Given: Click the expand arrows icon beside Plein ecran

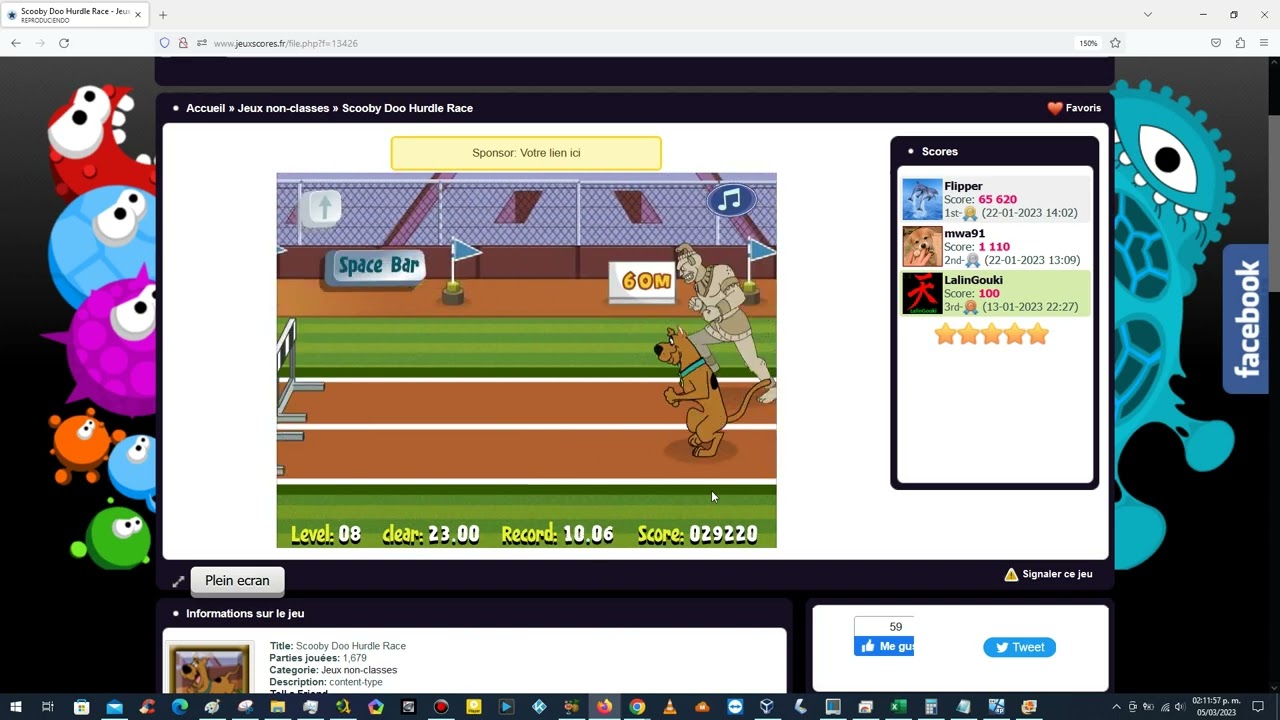Looking at the screenshot, I should pos(178,581).
